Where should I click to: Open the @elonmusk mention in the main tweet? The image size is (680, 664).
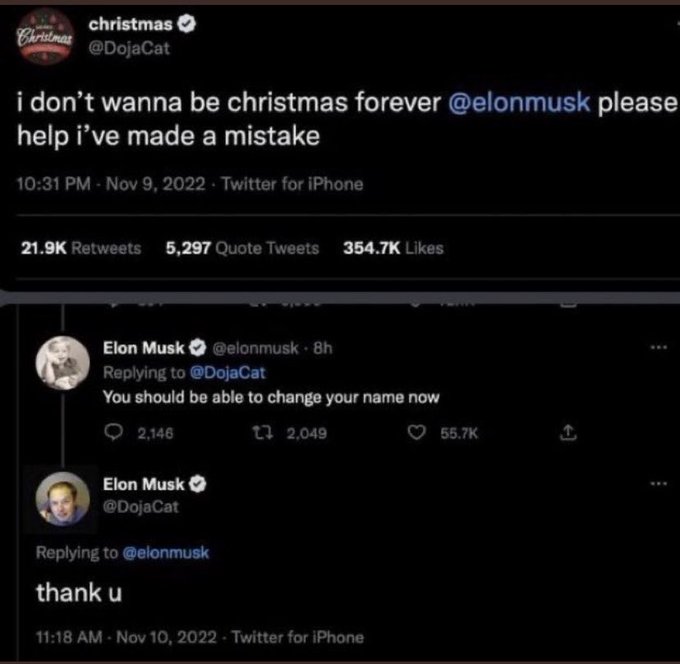519,103
